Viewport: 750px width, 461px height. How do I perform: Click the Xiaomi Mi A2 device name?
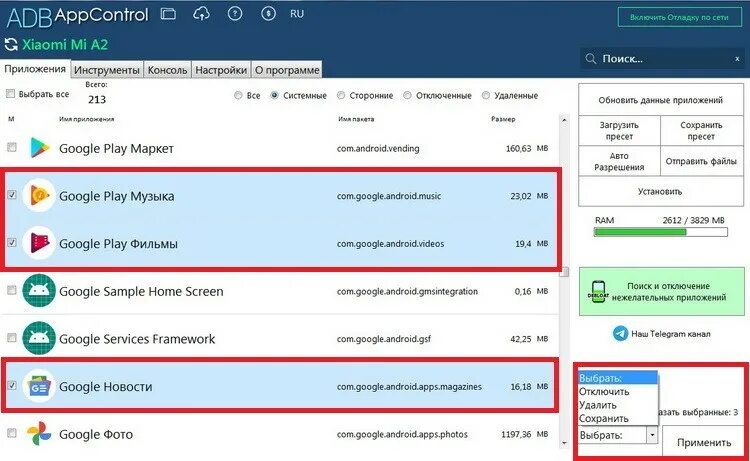[65, 44]
